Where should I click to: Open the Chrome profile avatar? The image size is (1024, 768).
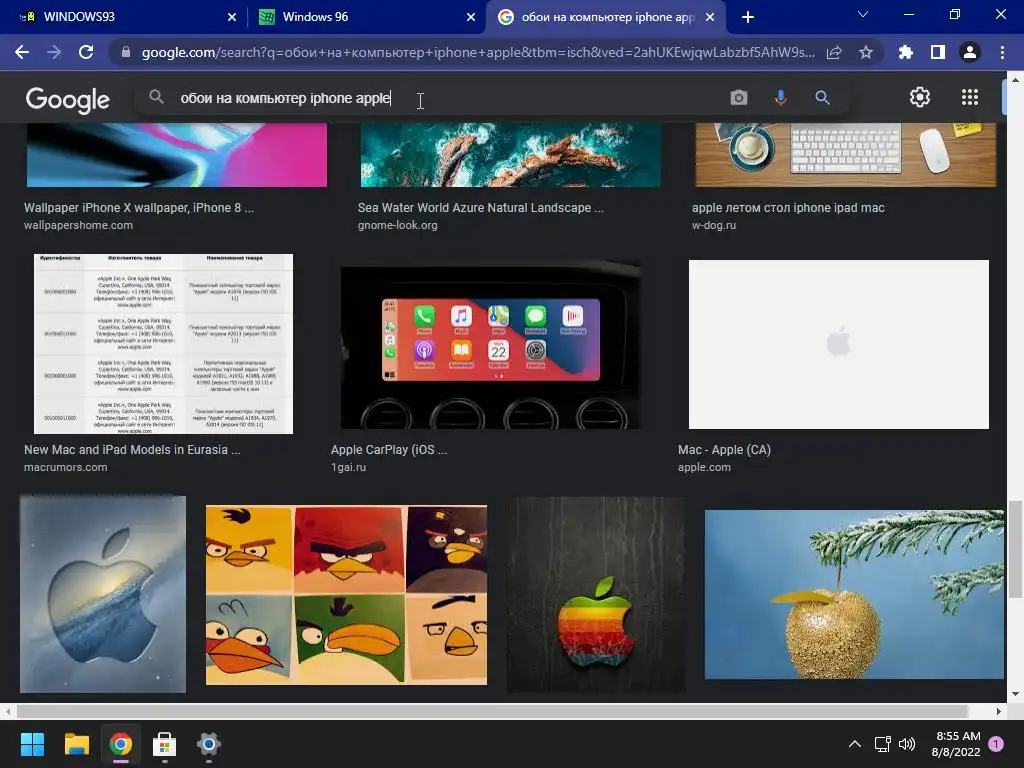pyautogui.click(x=970, y=52)
